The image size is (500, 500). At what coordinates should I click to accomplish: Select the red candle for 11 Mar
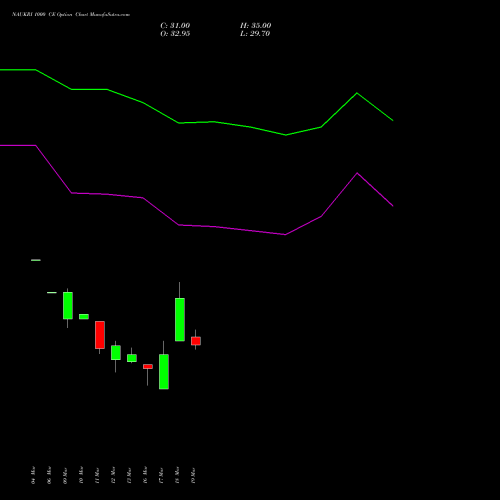pos(100,335)
